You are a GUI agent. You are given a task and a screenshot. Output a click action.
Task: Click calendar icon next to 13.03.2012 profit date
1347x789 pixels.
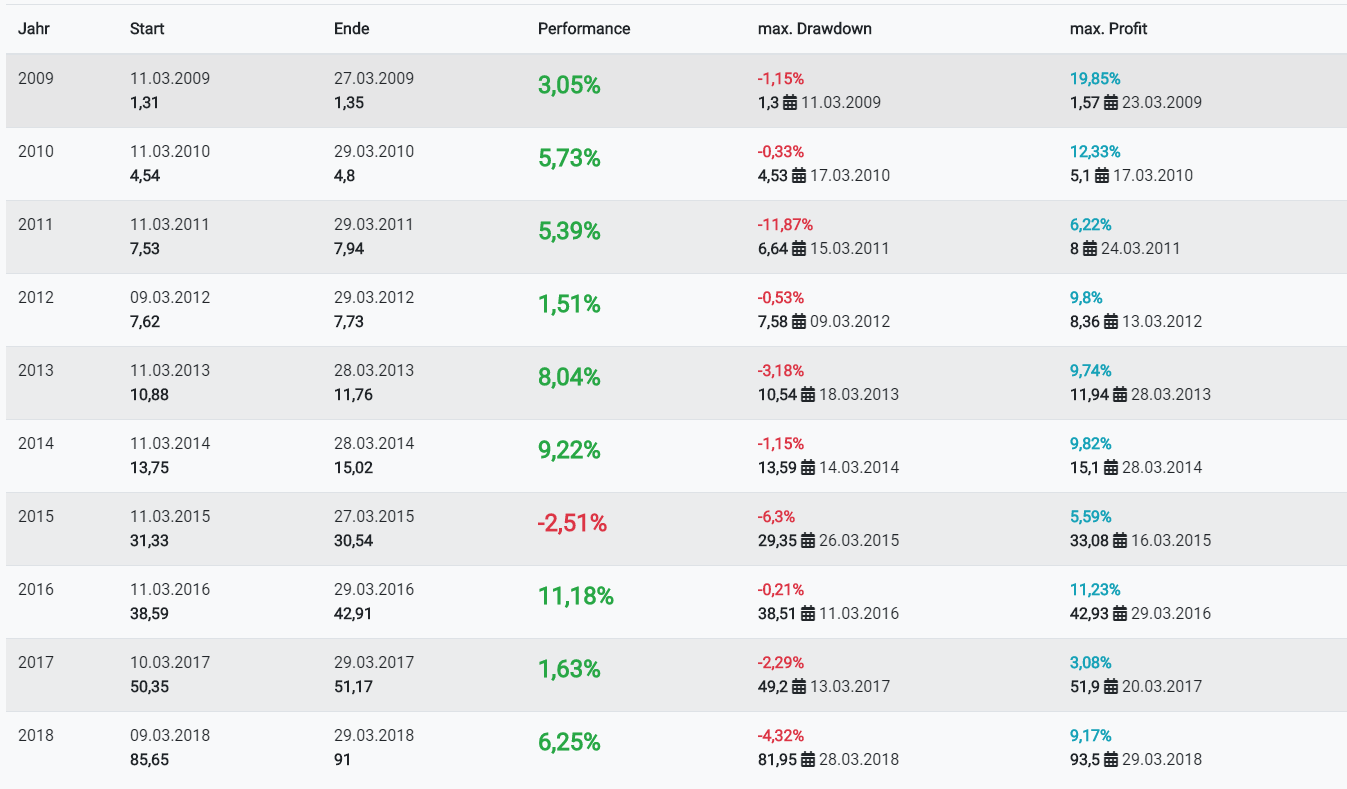tap(1111, 322)
